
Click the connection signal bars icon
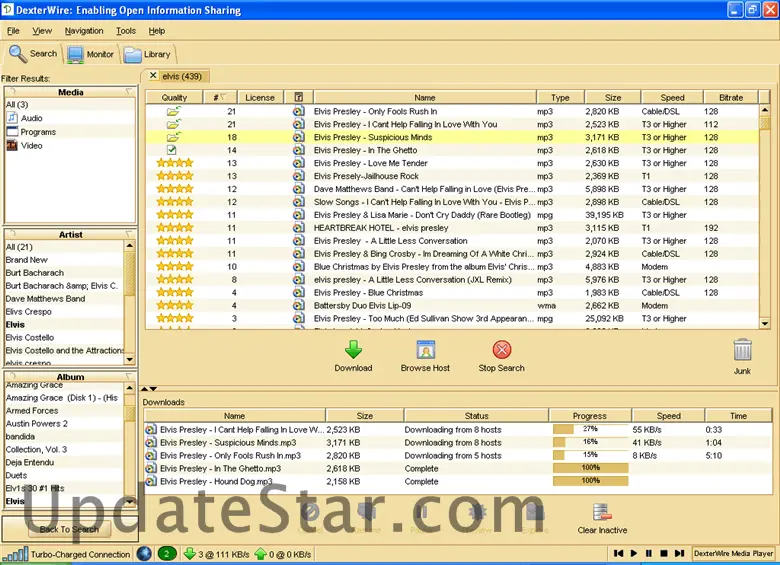[15, 554]
